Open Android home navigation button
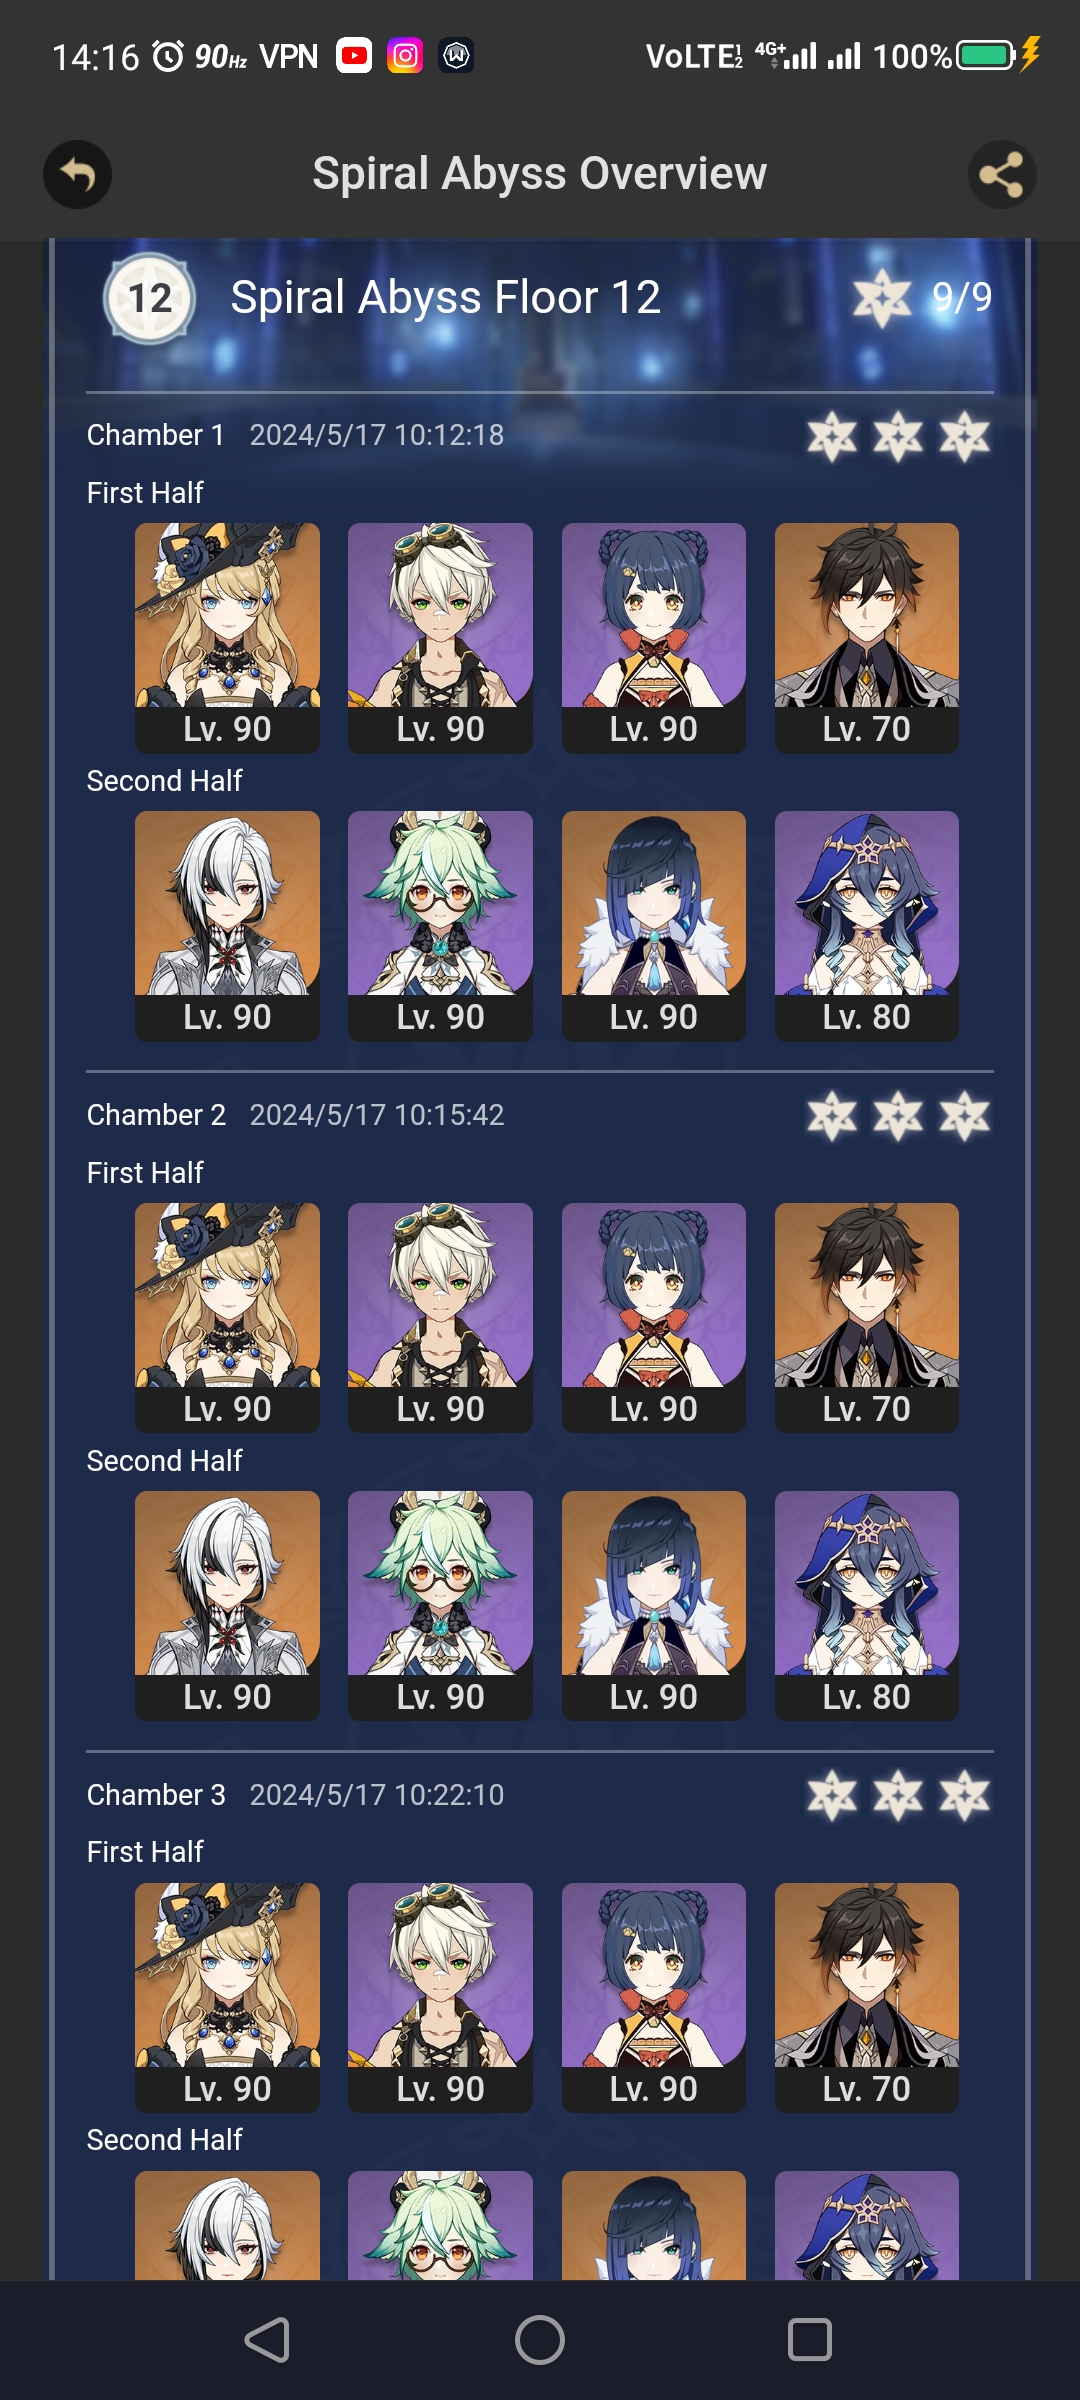This screenshot has height=2400, width=1080. coord(540,2340)
